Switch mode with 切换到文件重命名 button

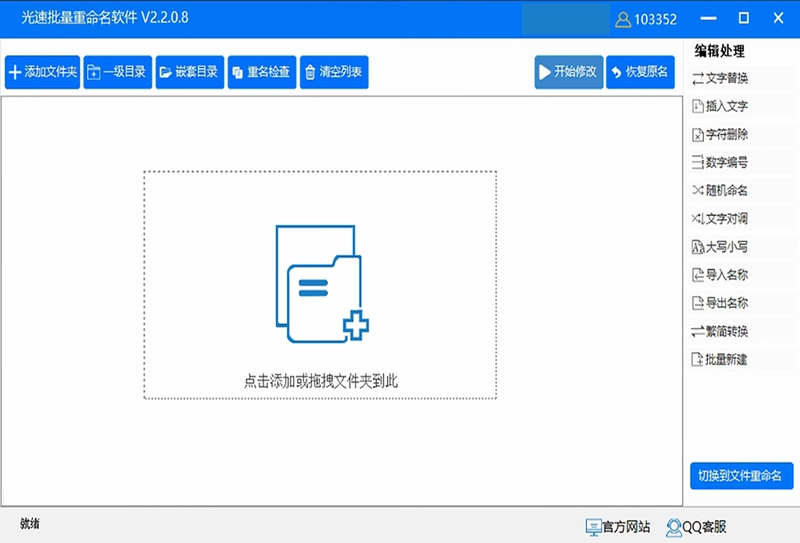click(x=741, y=476)
